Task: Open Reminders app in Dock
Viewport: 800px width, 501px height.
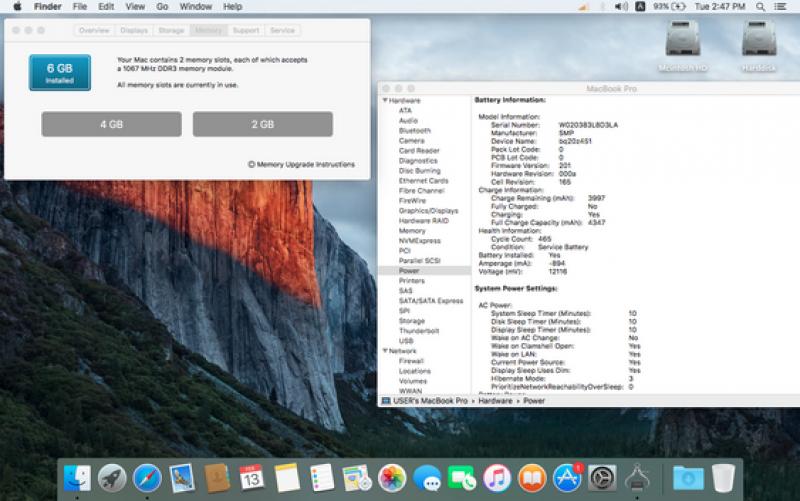Action: pyautogui.click(x=322, y=478)
